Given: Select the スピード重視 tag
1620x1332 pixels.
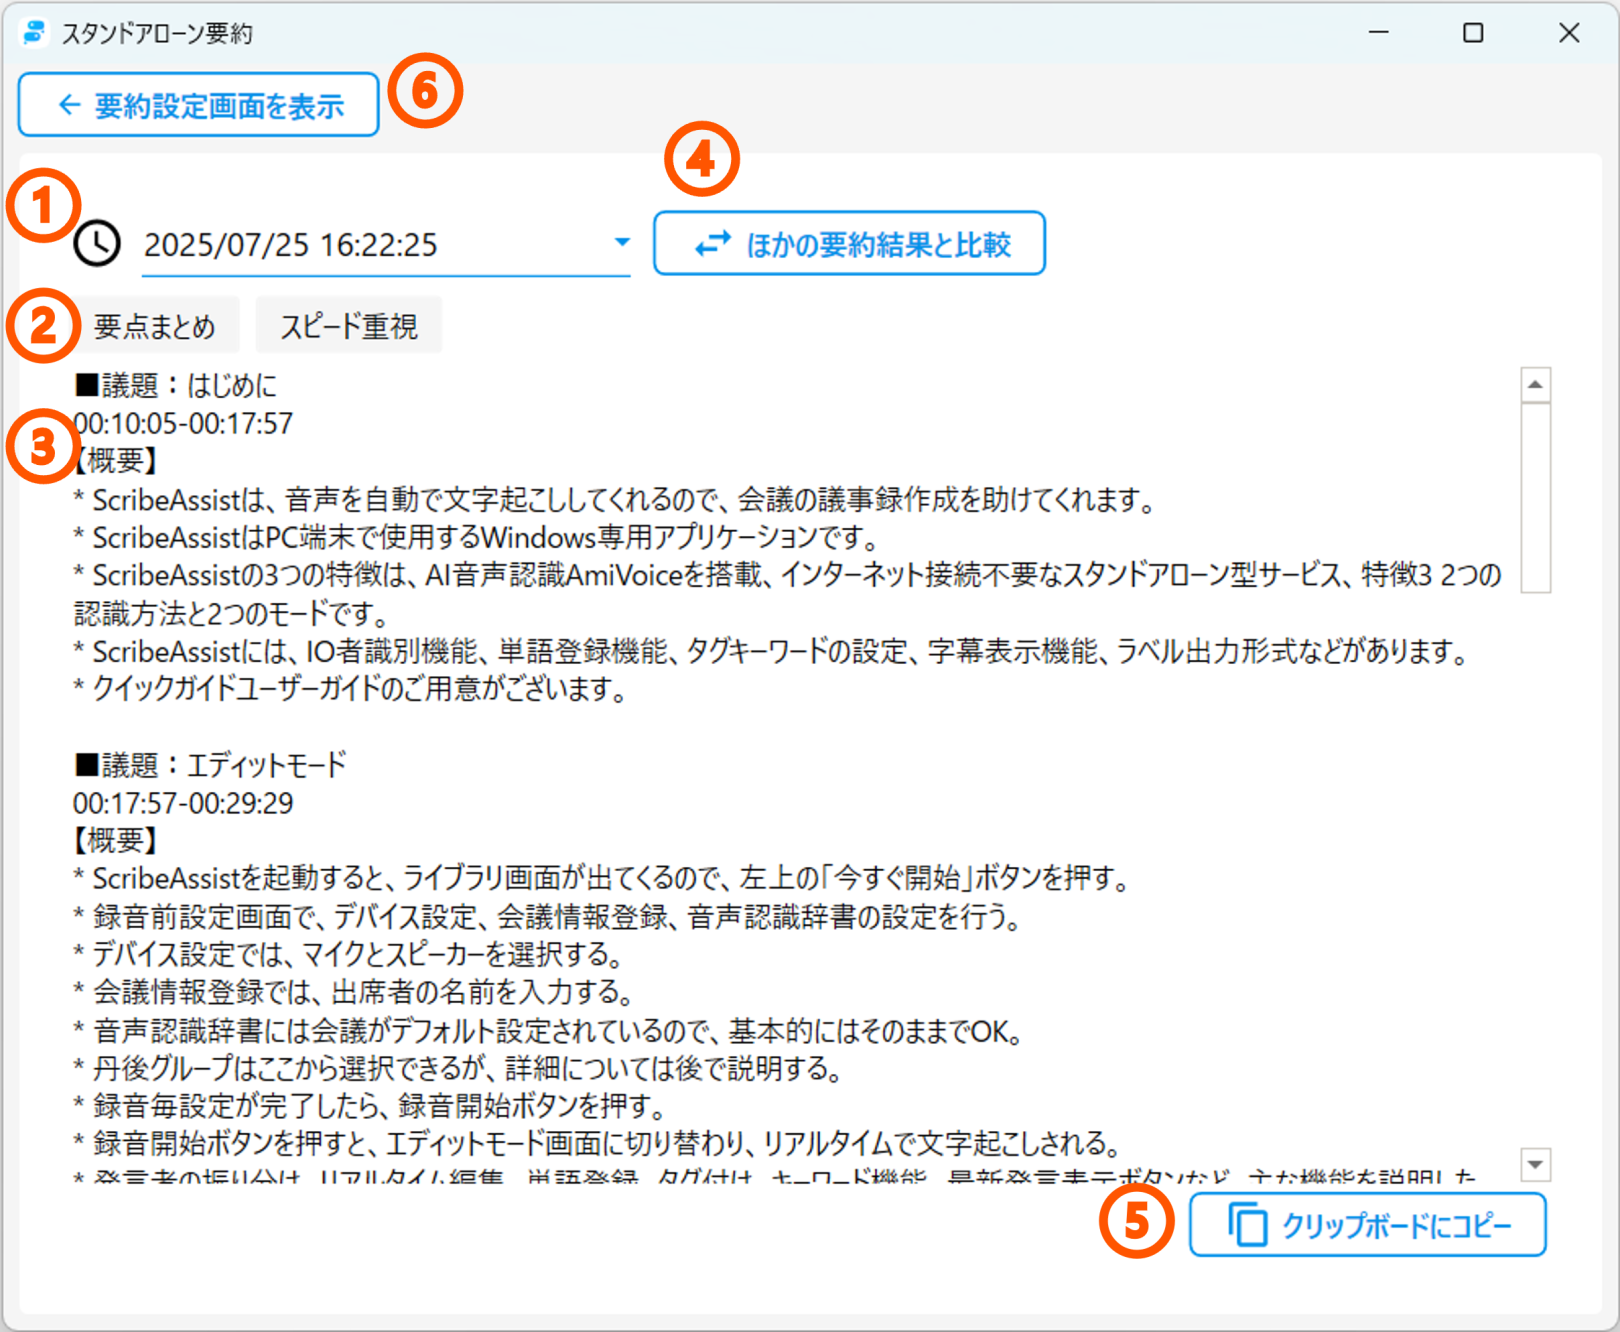Looking at the screenshot, I should [x=348, y=326].
